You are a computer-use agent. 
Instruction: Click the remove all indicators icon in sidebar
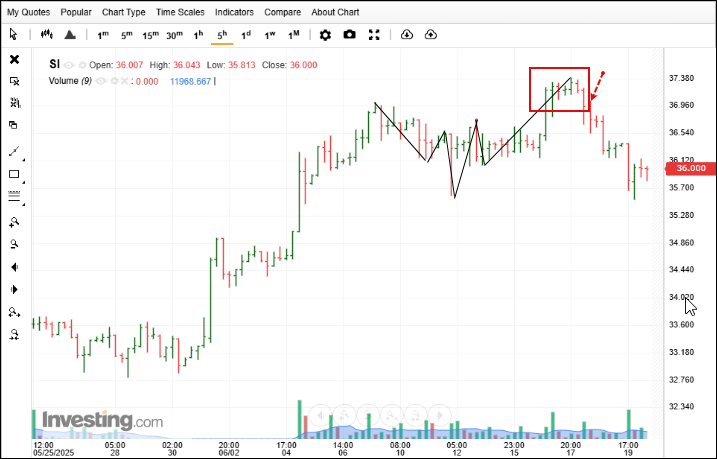(15, 102)
